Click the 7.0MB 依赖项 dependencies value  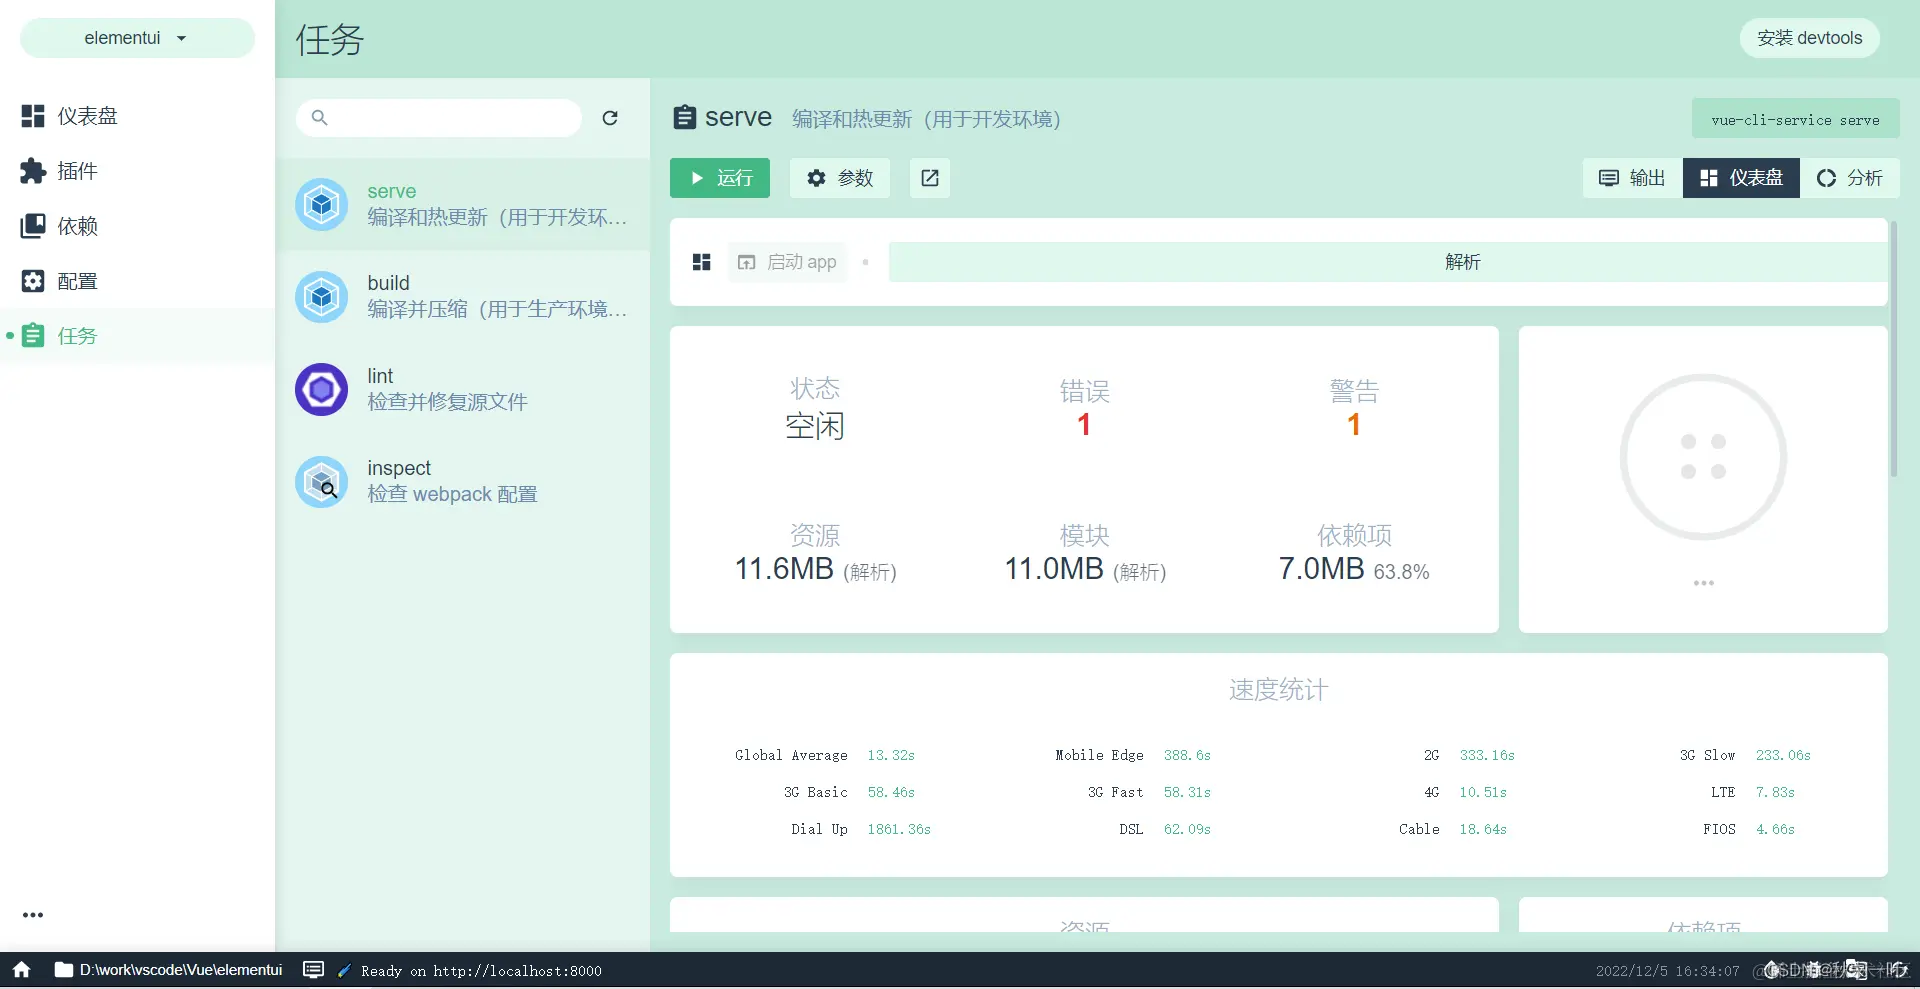click(x=1321, y=569)
